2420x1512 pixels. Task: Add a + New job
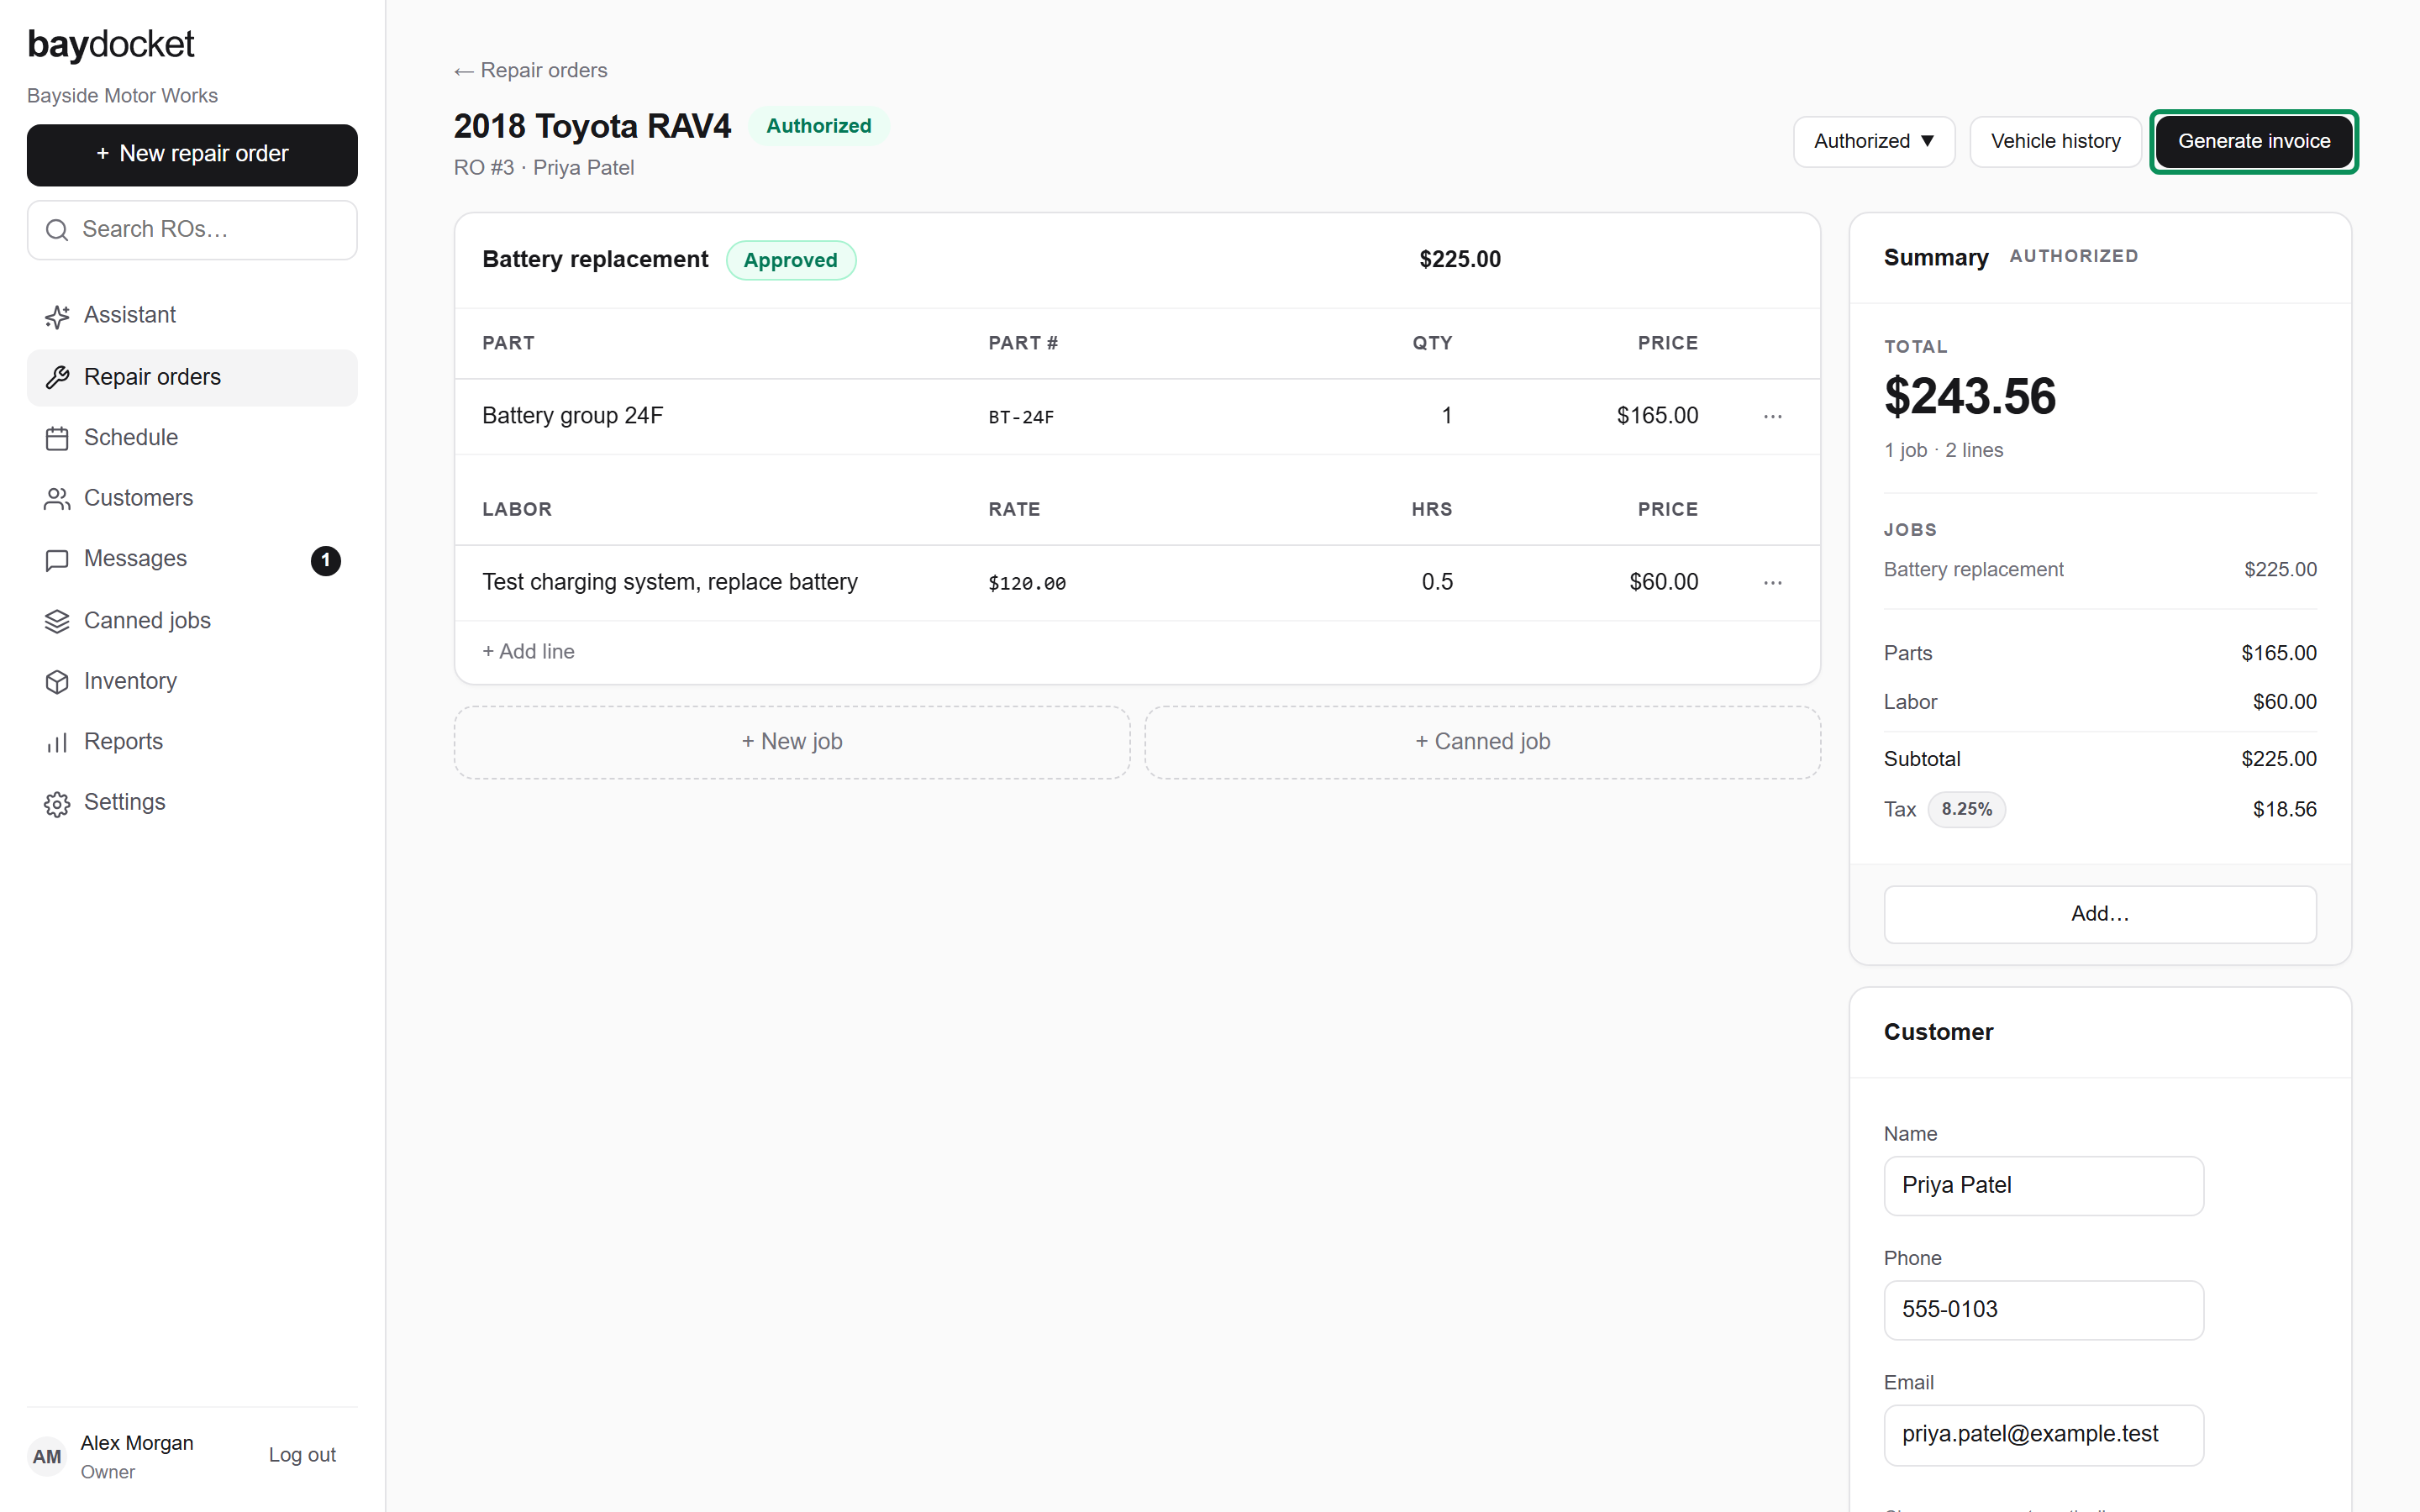click(x=791, y=742)
